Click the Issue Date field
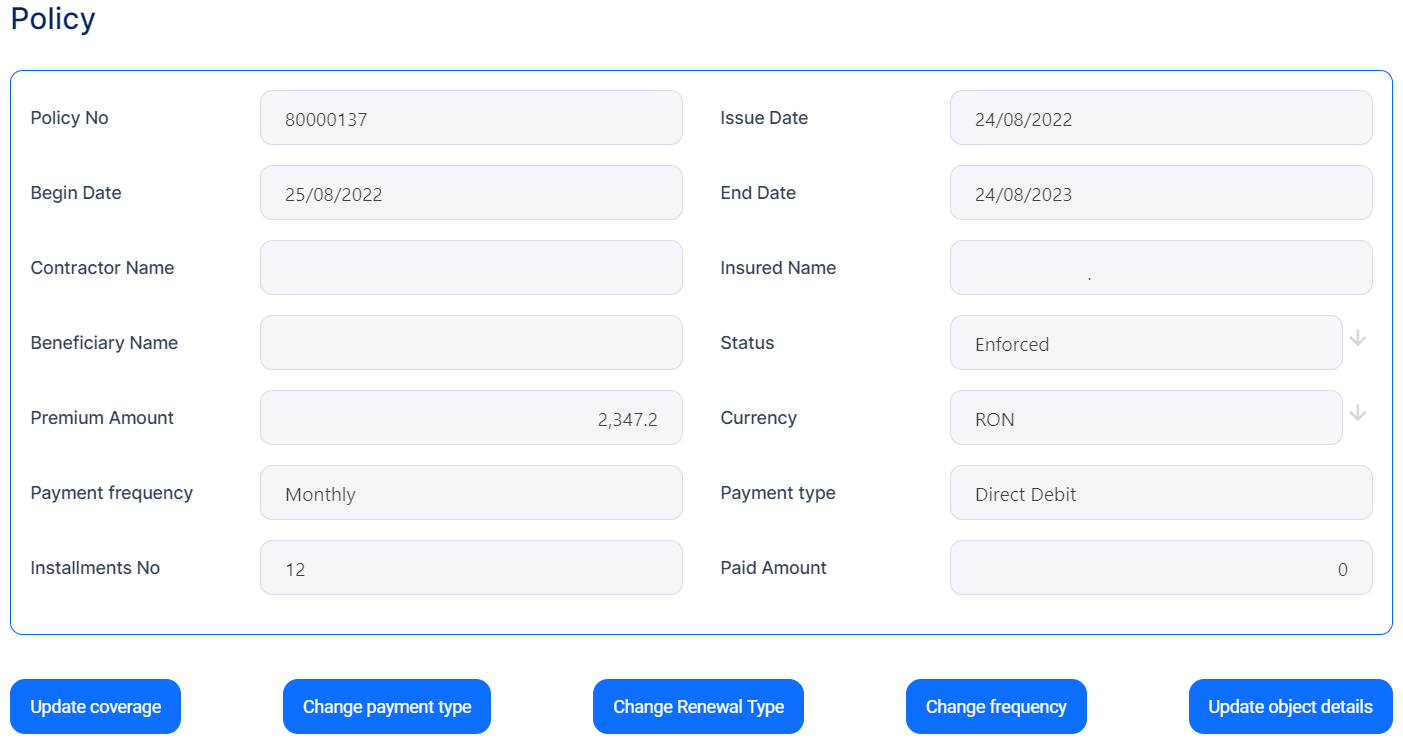Viewport: 1403px width, 743px height. pos(1160,118)
